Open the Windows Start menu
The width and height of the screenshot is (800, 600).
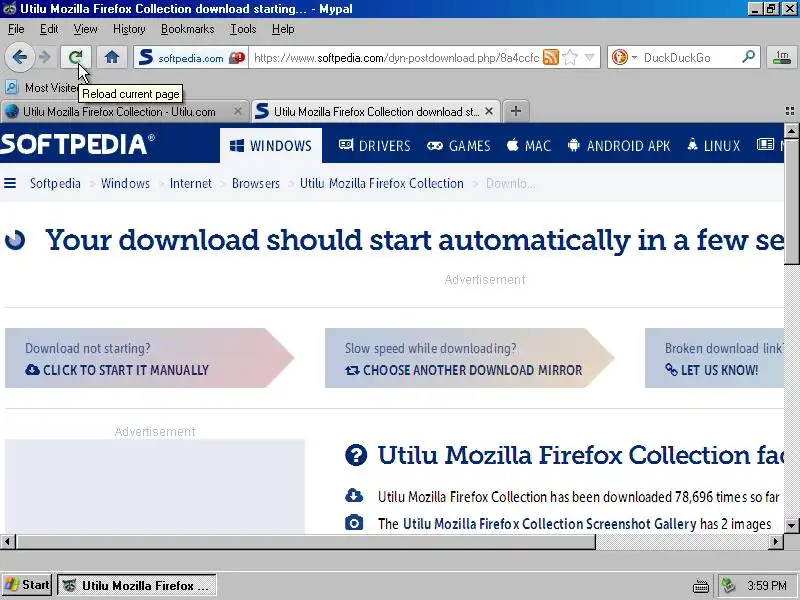[27, 585]
